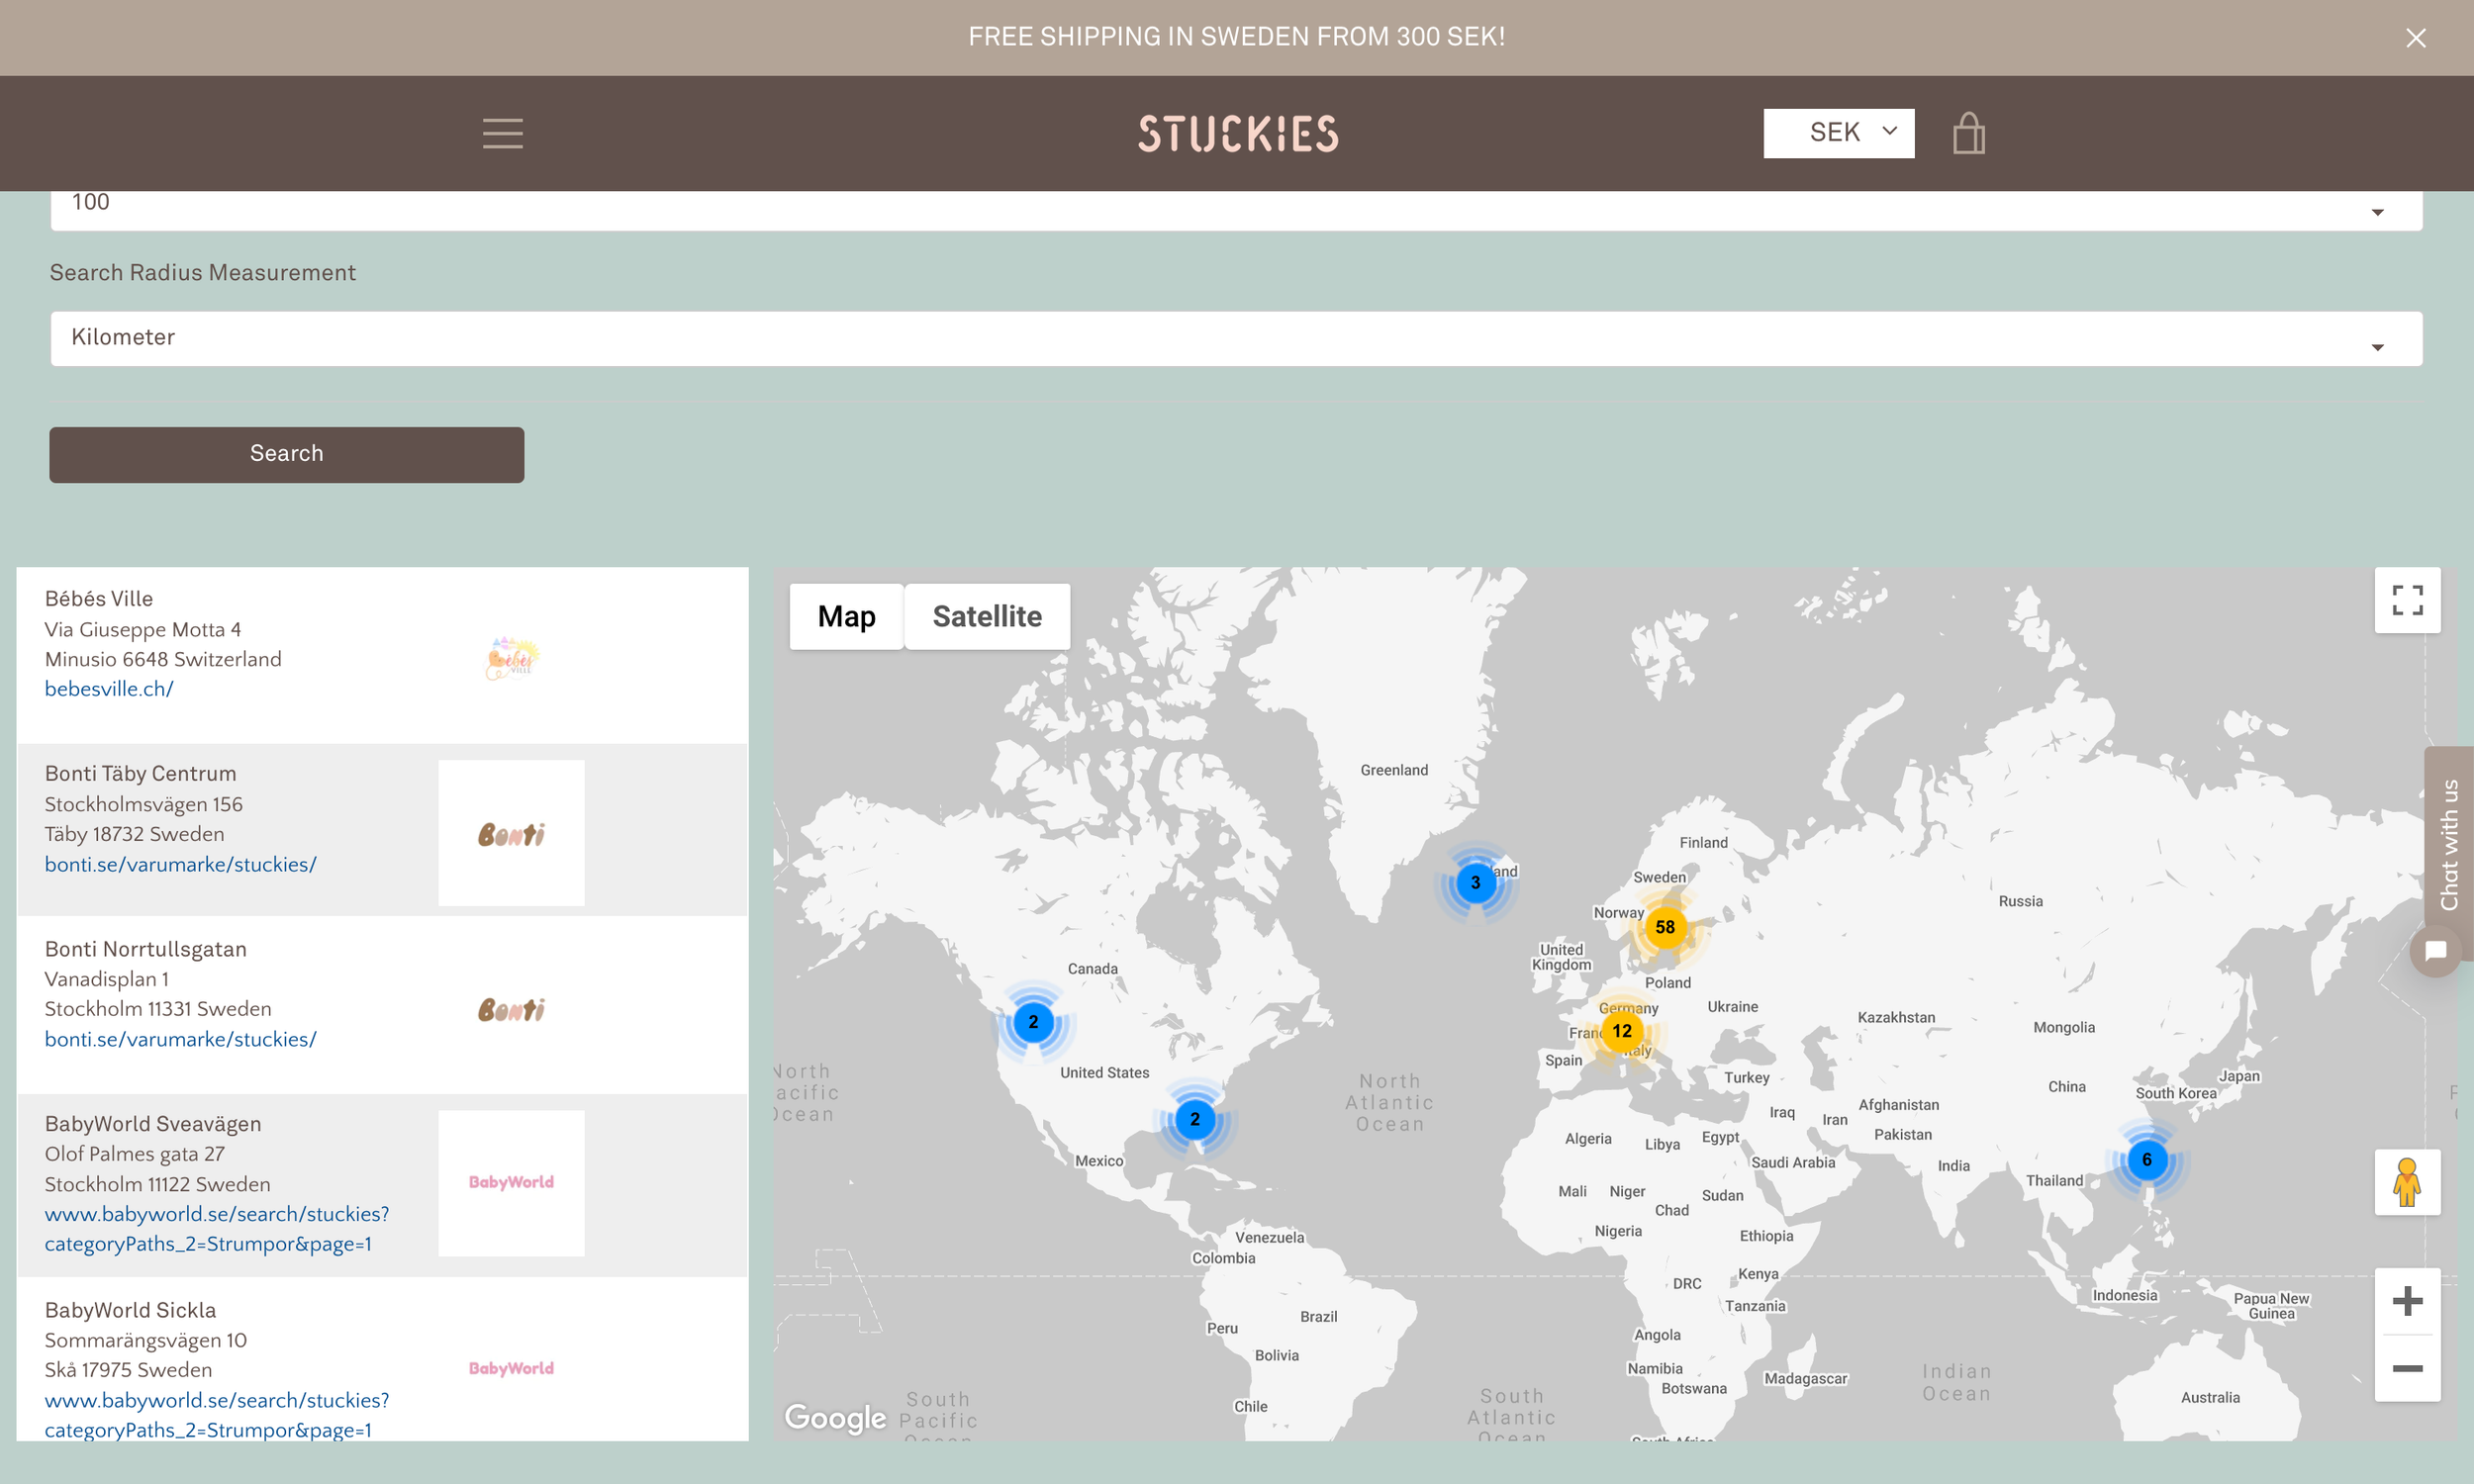Dismiss the free shipping banner

click(x=2415, y=38)
